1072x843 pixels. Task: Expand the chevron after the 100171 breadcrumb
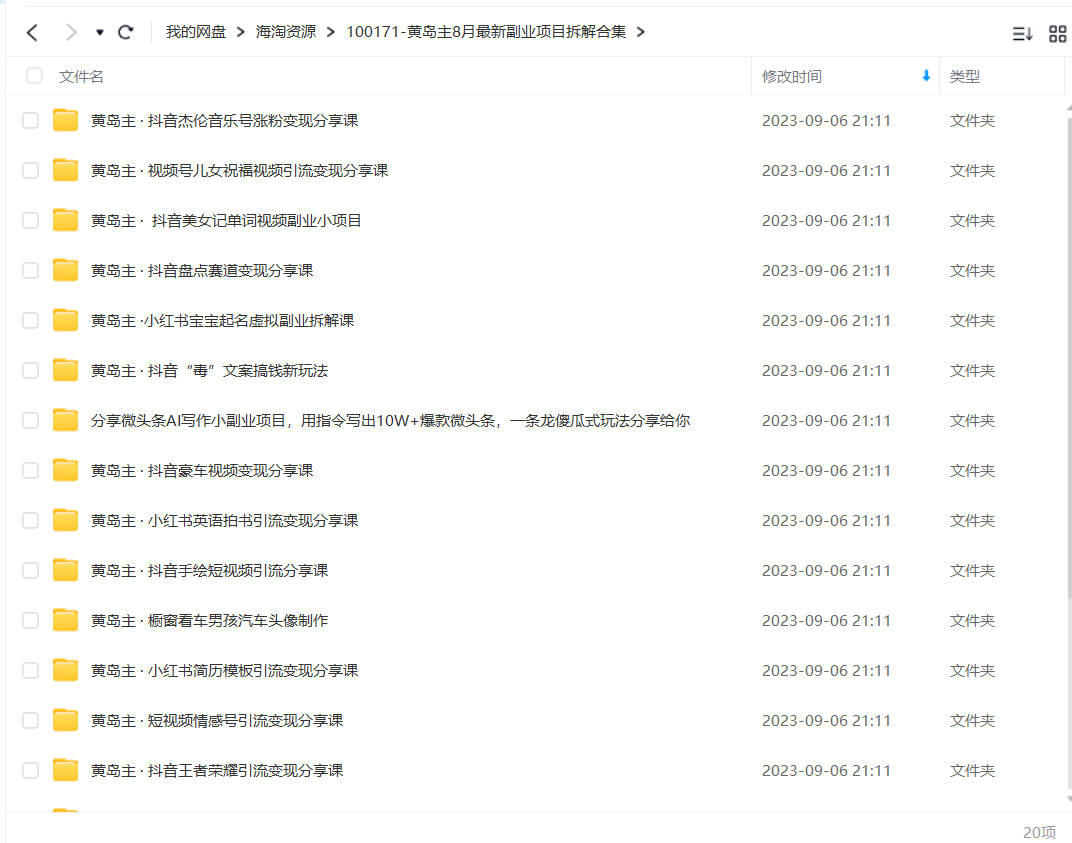tap(641, 32)
